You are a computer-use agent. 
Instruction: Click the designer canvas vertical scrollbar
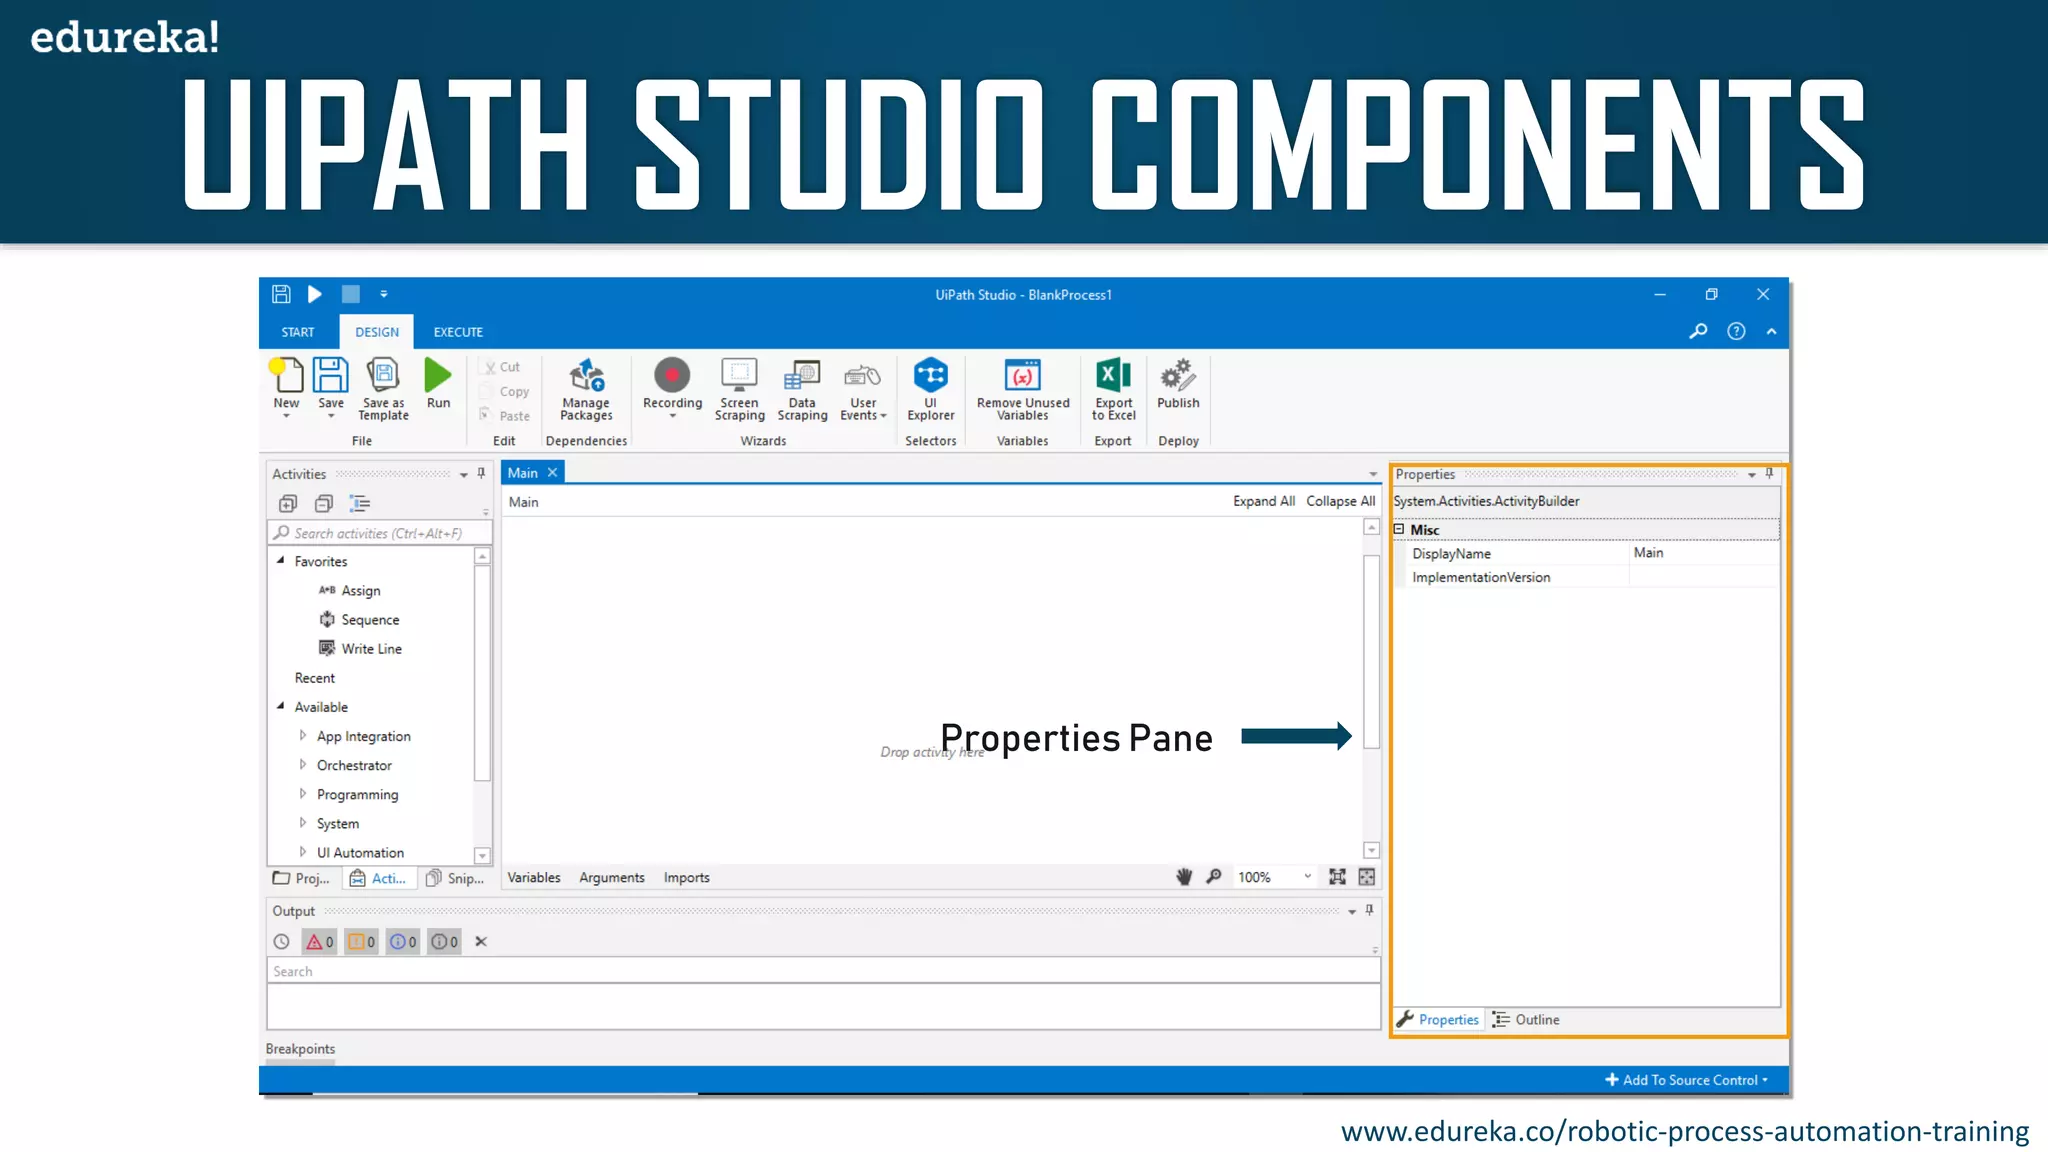pyautogui.click(x=1372, y=650)
